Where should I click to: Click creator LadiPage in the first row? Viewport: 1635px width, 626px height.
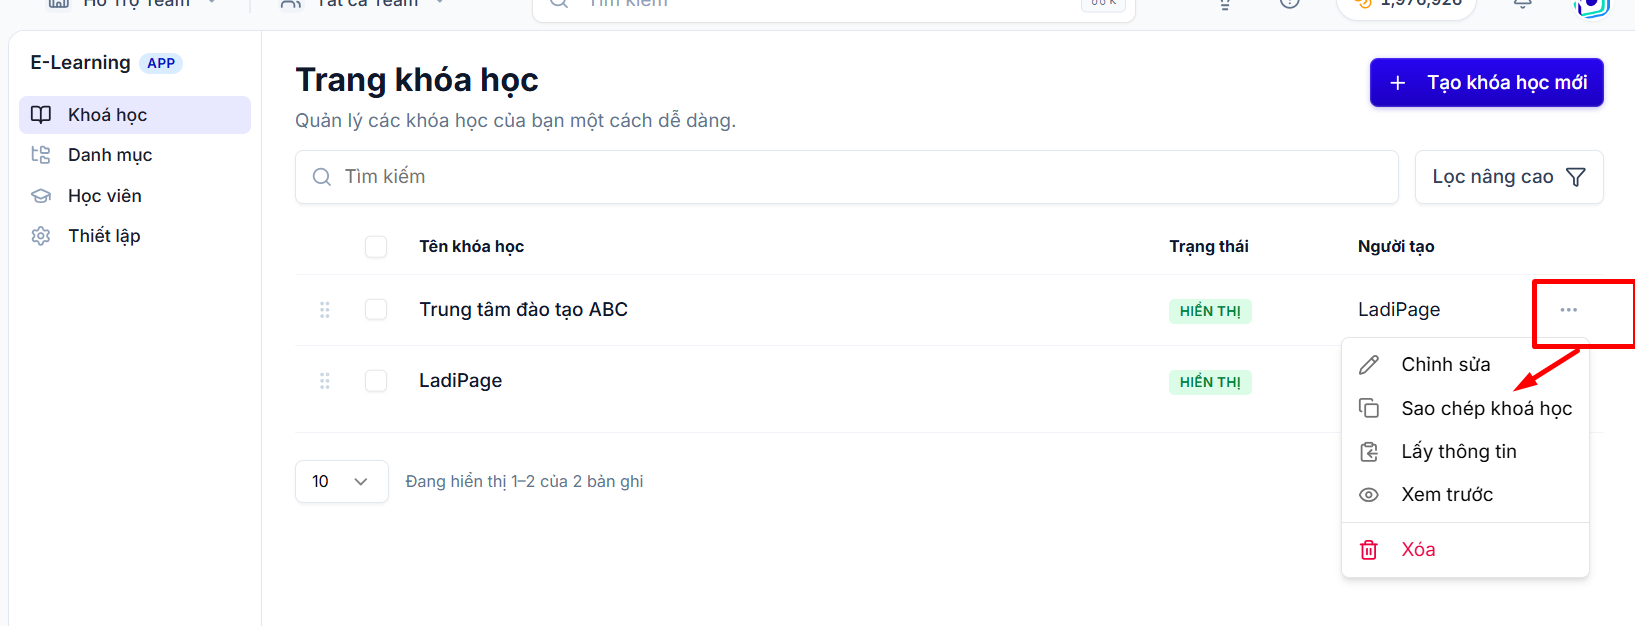pyautogui.click(x=1399, y=310)
